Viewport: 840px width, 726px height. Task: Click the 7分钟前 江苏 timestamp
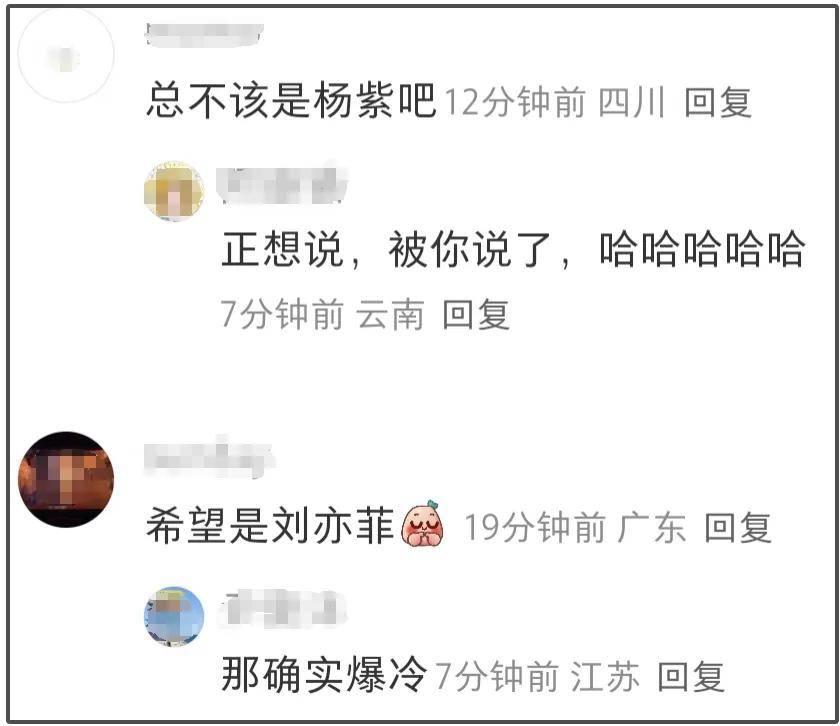click(537, 677)
